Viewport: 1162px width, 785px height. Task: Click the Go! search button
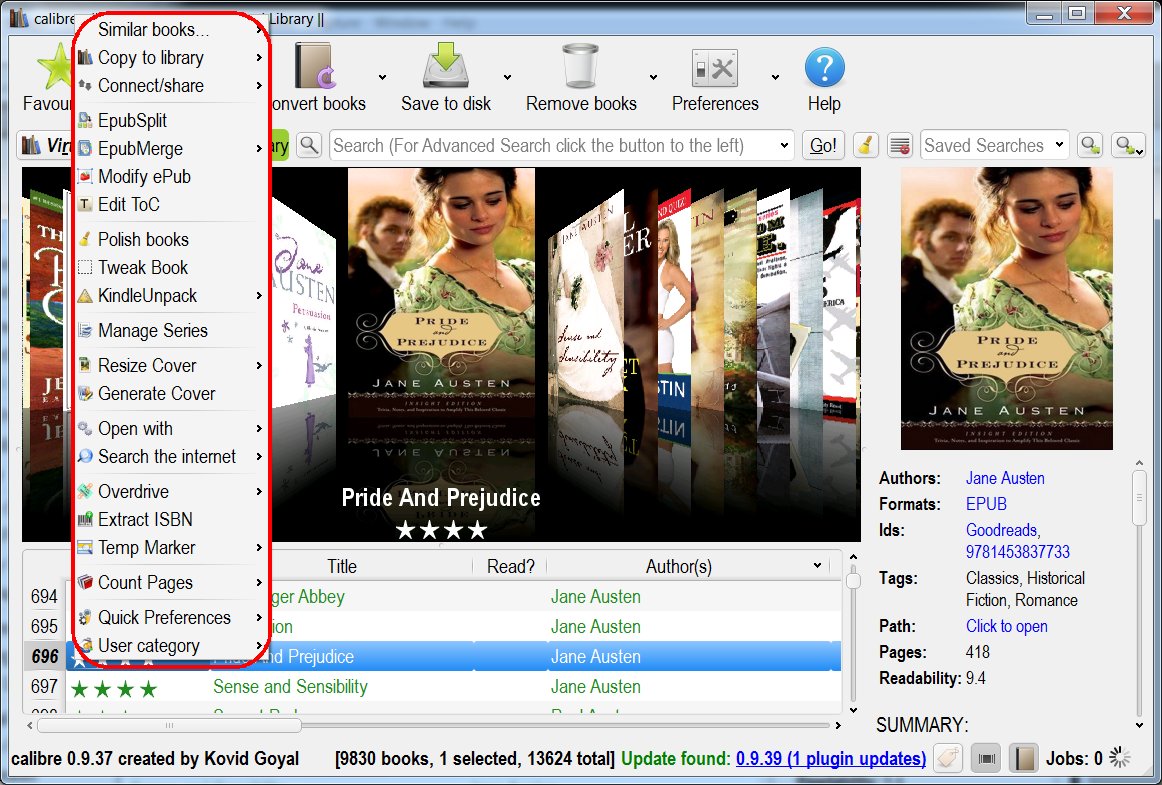[823, 145]
